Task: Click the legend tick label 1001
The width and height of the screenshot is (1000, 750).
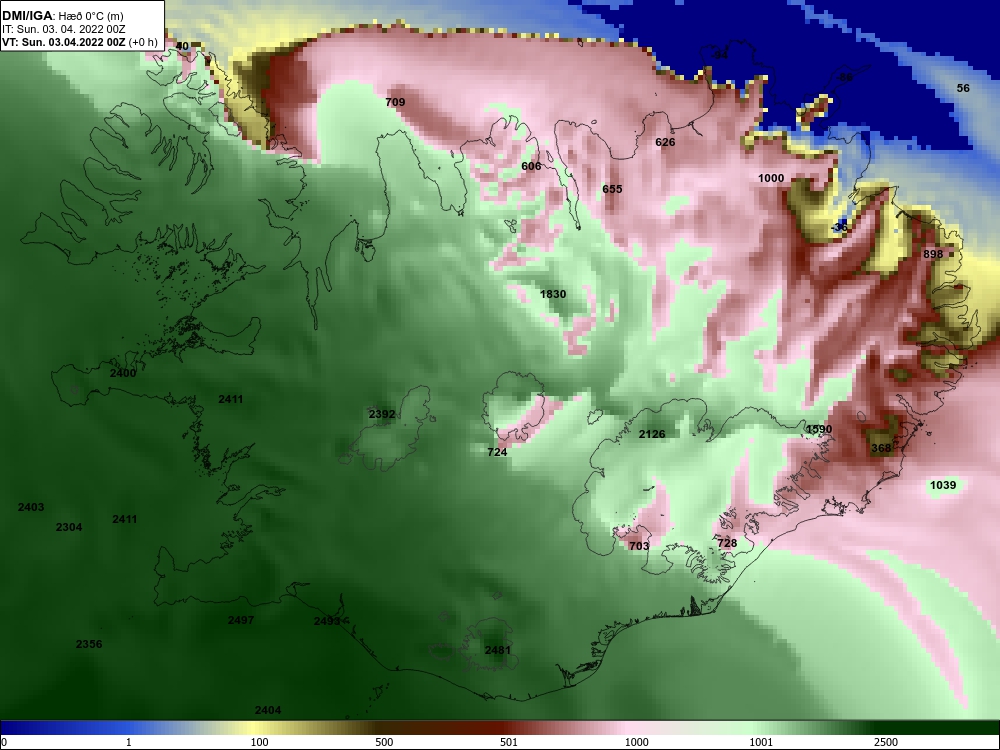Action: pyautogui.click(x=761, y=742)
